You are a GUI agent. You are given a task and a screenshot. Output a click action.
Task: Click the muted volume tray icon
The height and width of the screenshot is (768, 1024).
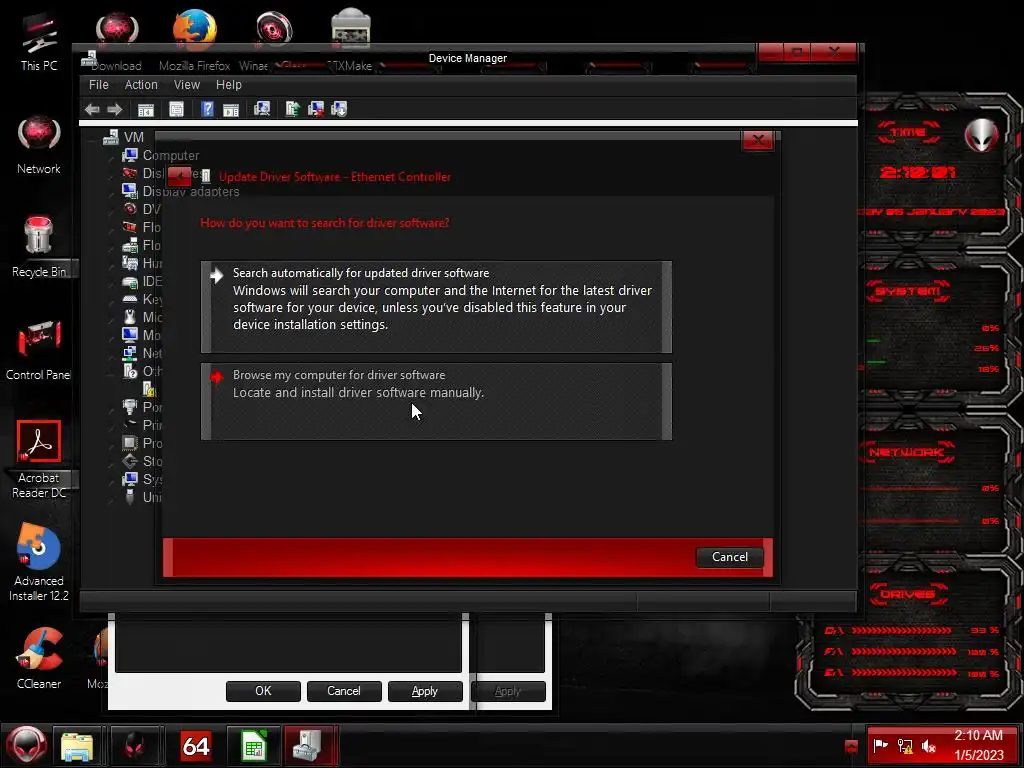[928, 745]
